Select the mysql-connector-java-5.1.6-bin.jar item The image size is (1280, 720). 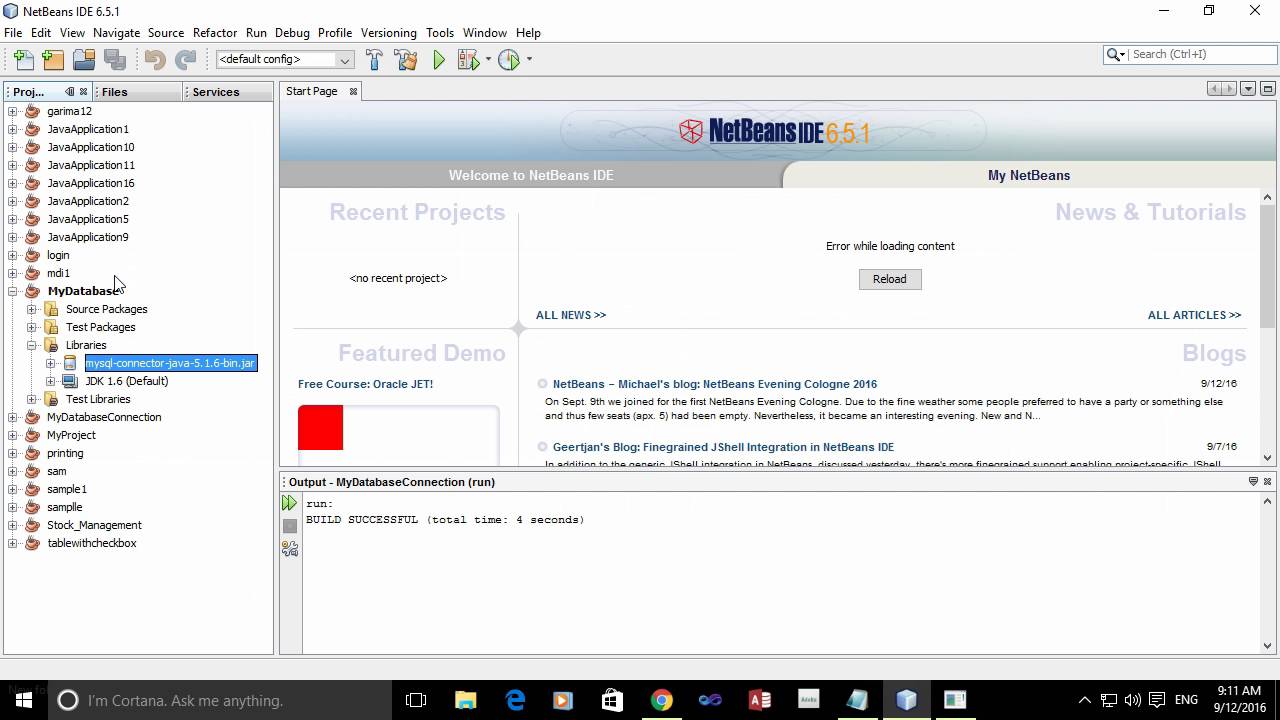pos(171,363)
